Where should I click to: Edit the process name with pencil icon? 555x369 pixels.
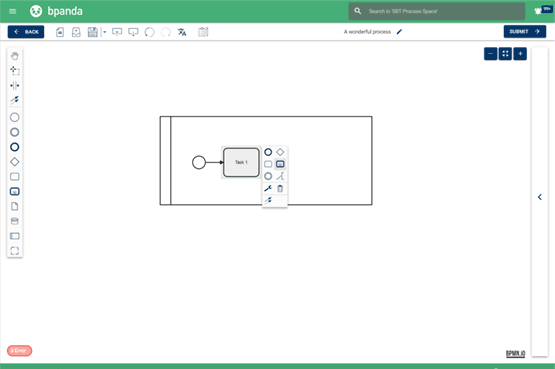pos(399,32)
